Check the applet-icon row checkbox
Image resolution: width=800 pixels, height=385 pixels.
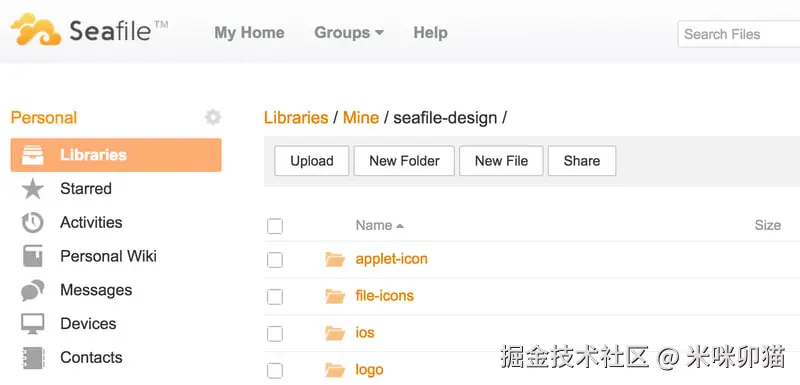[x=275, y=260]
